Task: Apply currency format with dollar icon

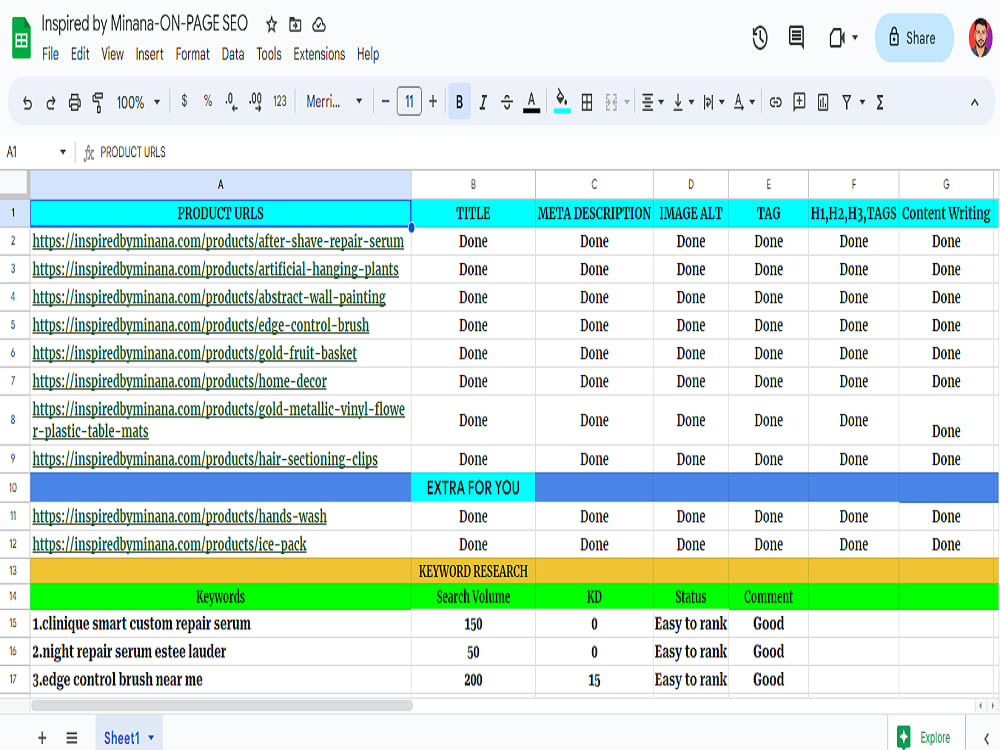Action: pyautogui.click(x=184, y=101)
